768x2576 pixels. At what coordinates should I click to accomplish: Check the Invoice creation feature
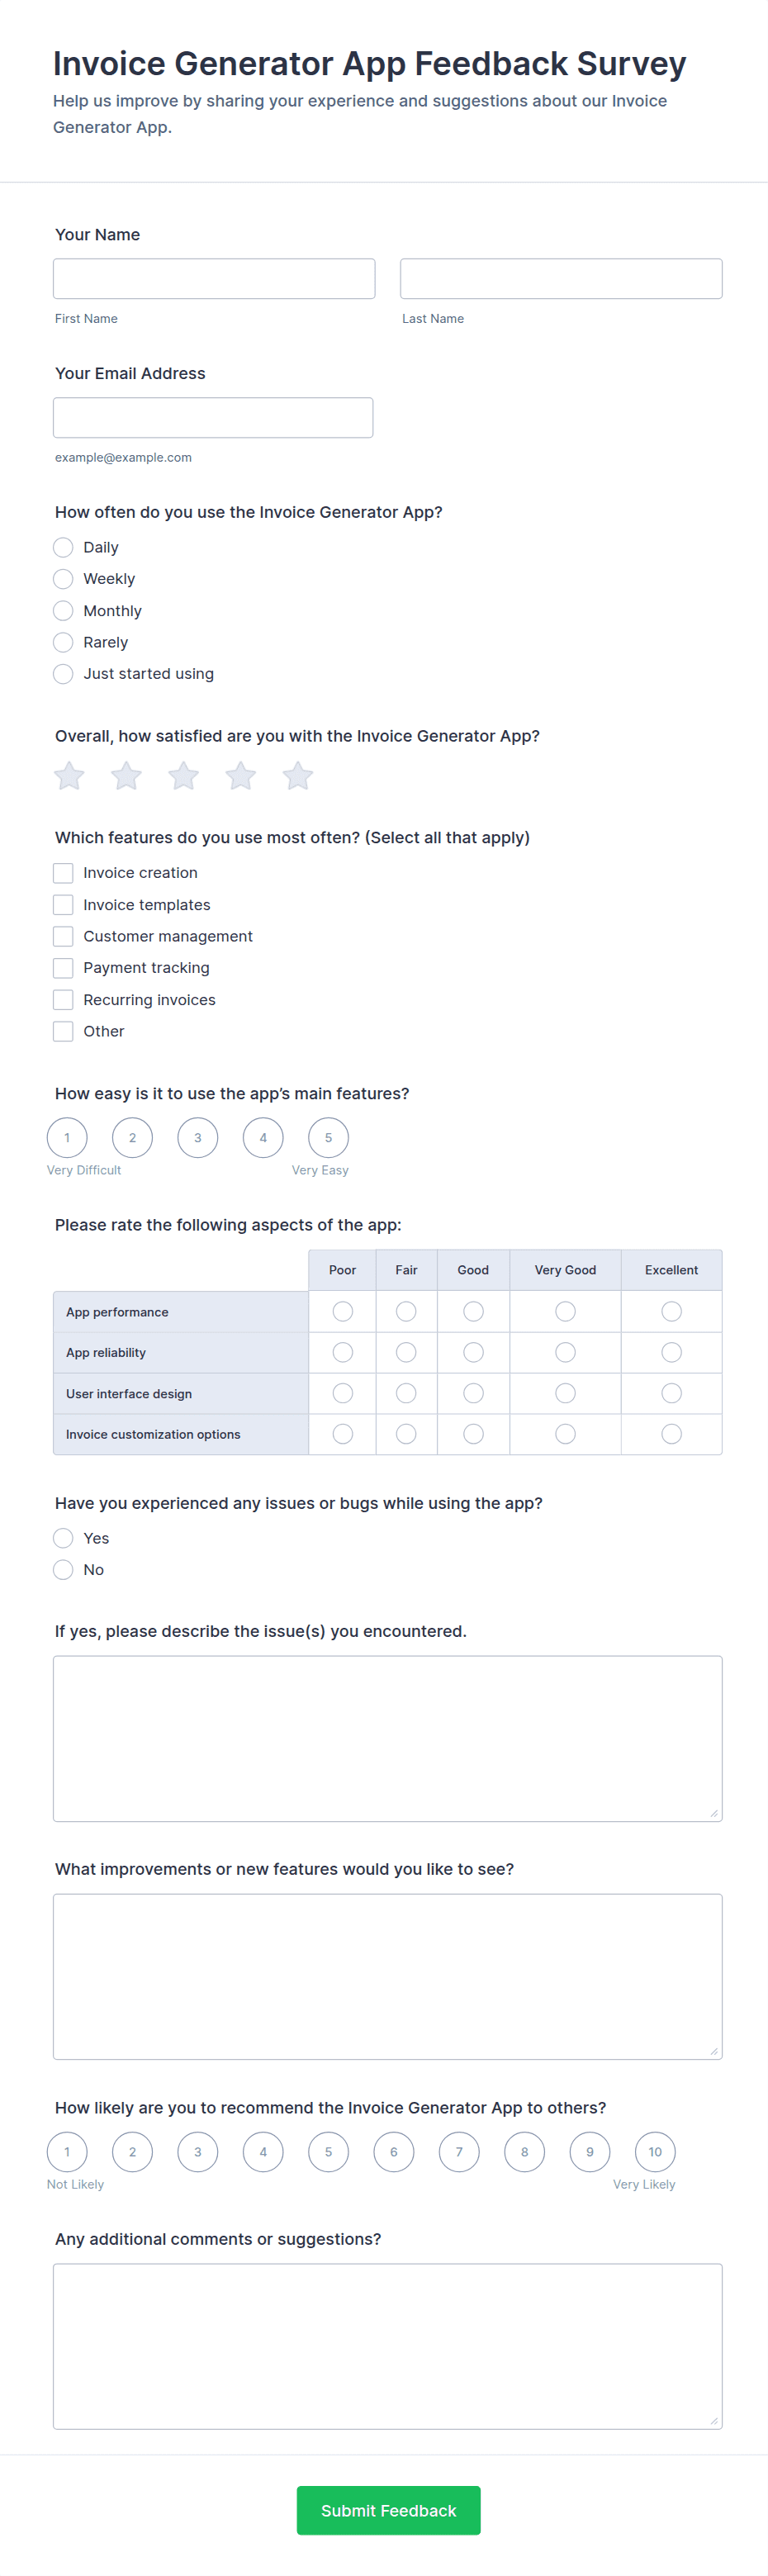(x=63, y=873)
